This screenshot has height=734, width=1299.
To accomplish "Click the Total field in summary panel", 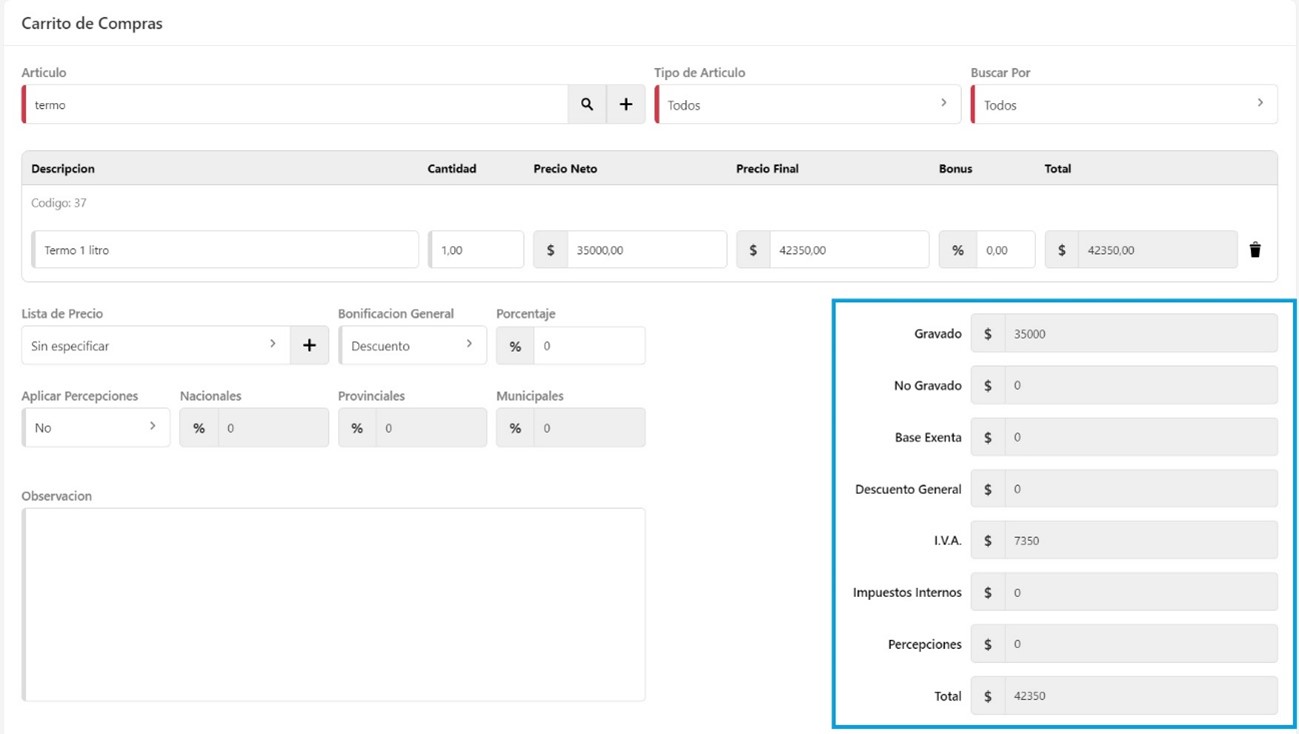I will 1139,695.
